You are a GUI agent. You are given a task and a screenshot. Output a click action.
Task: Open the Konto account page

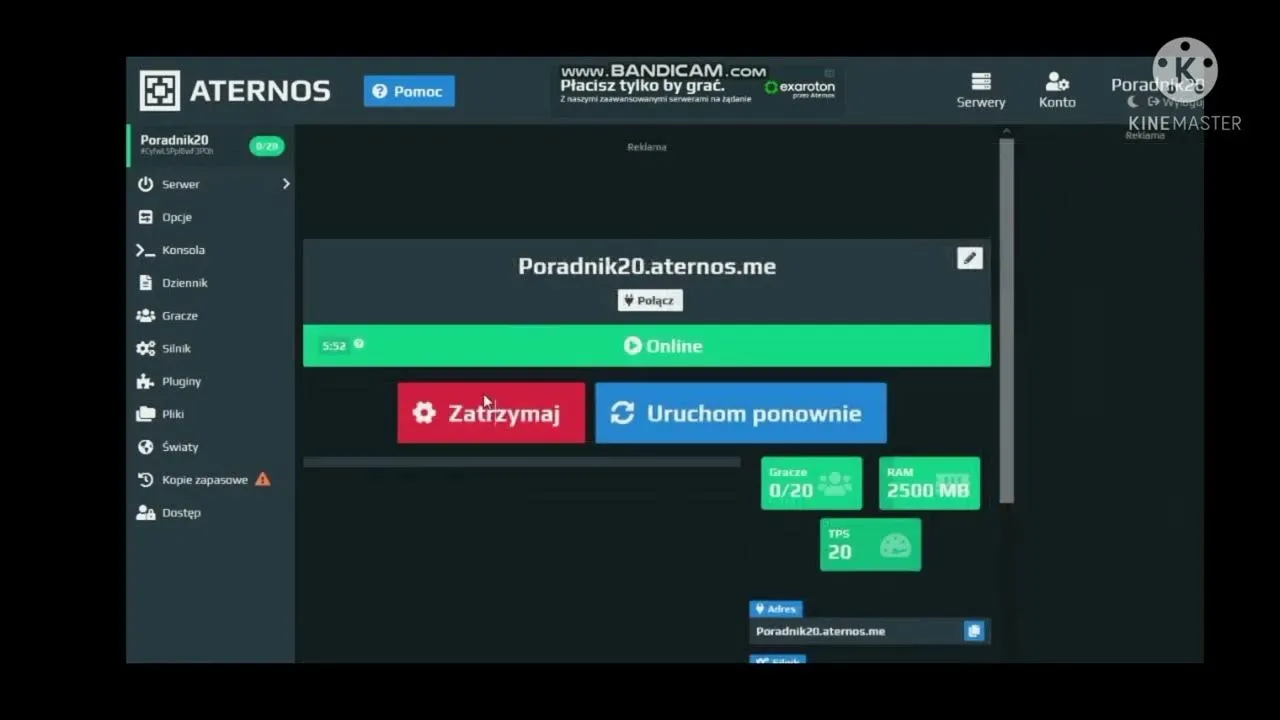click(x=1057, y=90)
